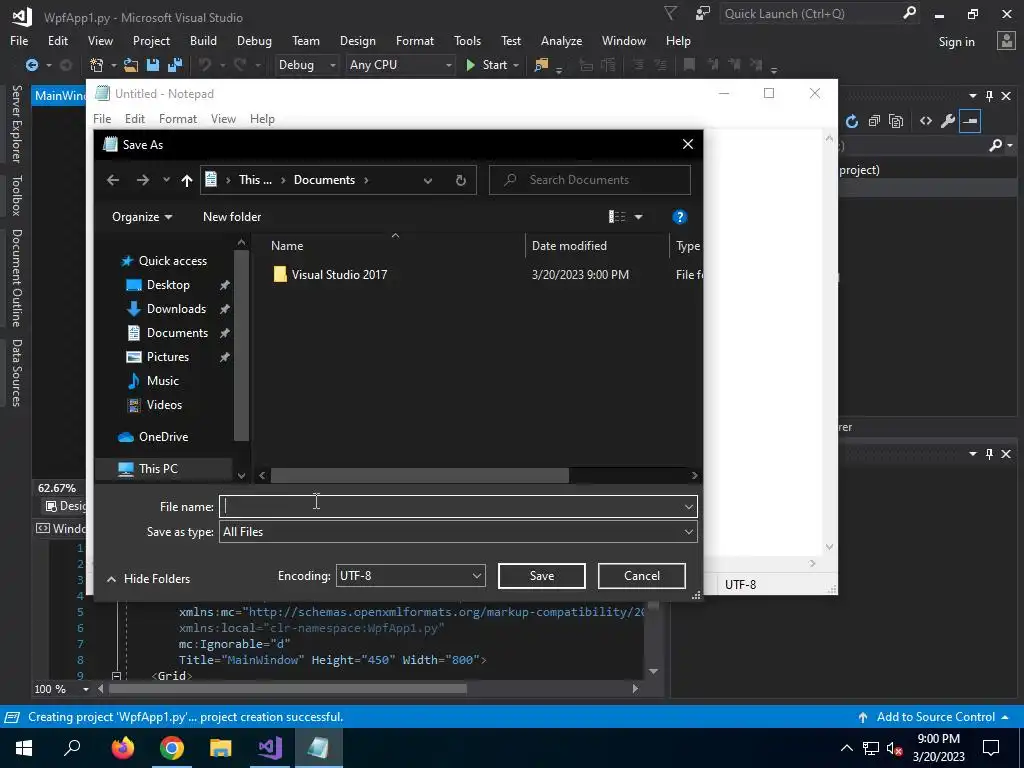Click the Navigate Backward toolbar icon

[x=31, y=65]
